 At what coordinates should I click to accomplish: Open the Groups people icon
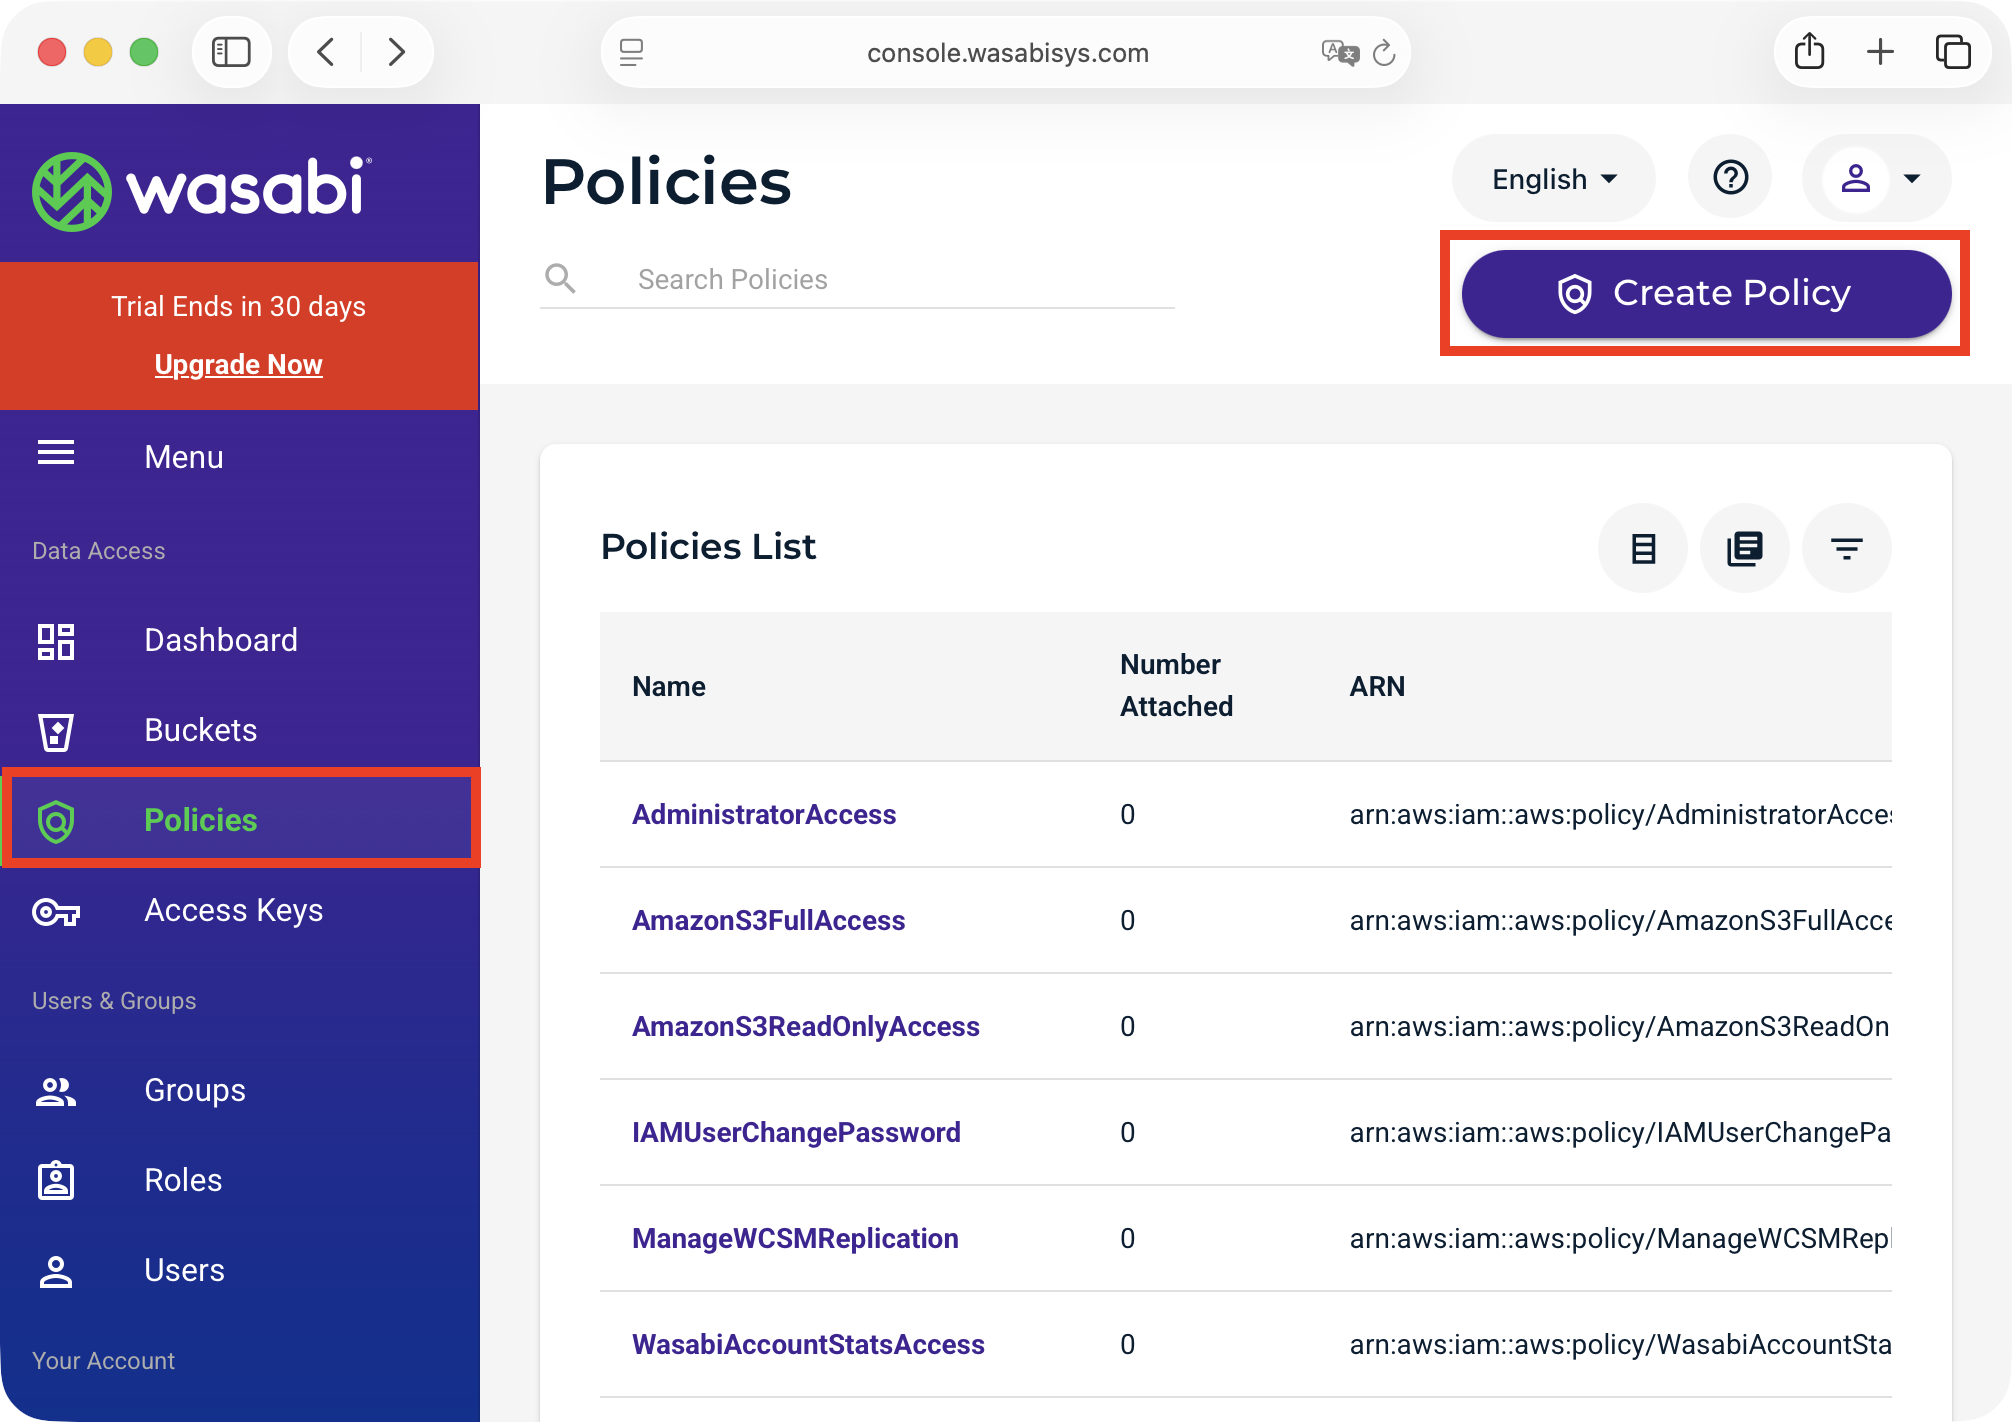tap(56, 1091)
